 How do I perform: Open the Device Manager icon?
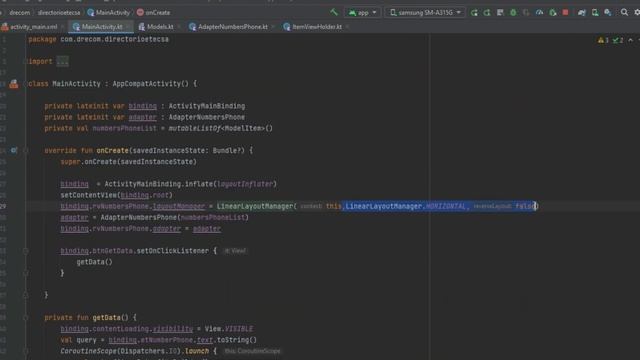click(x=595, y=13)
